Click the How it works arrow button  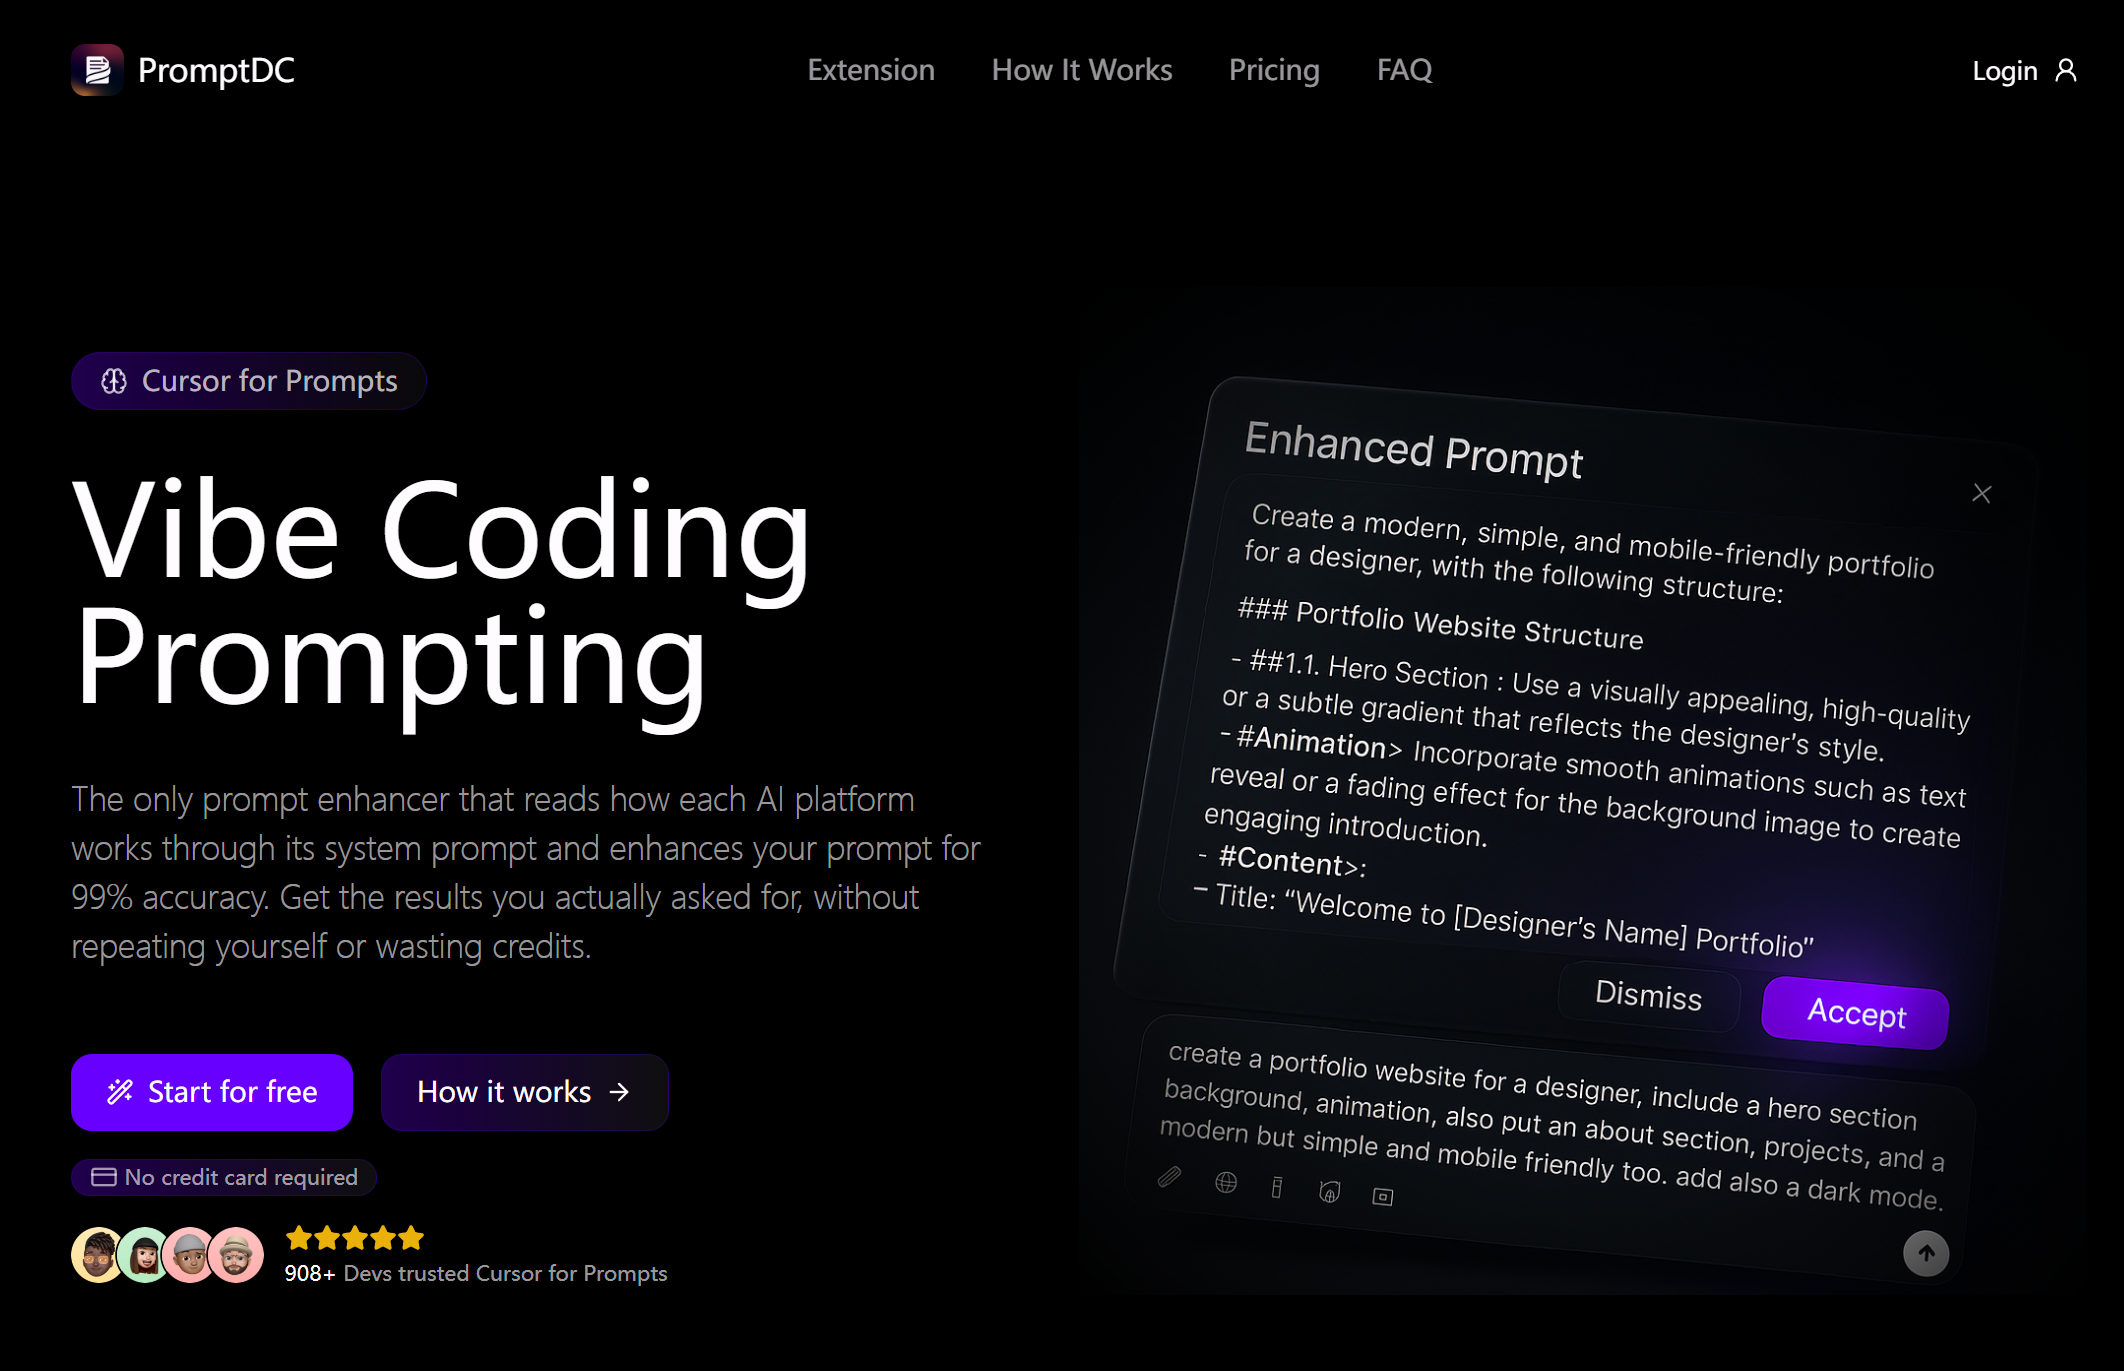pyautogui.click(x=524, y=1092)
